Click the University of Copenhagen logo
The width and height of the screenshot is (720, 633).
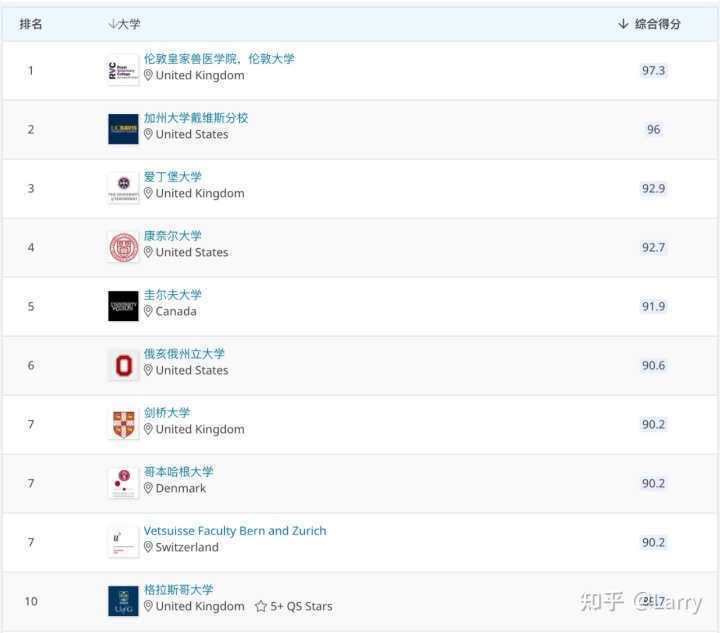coord(123,483)
